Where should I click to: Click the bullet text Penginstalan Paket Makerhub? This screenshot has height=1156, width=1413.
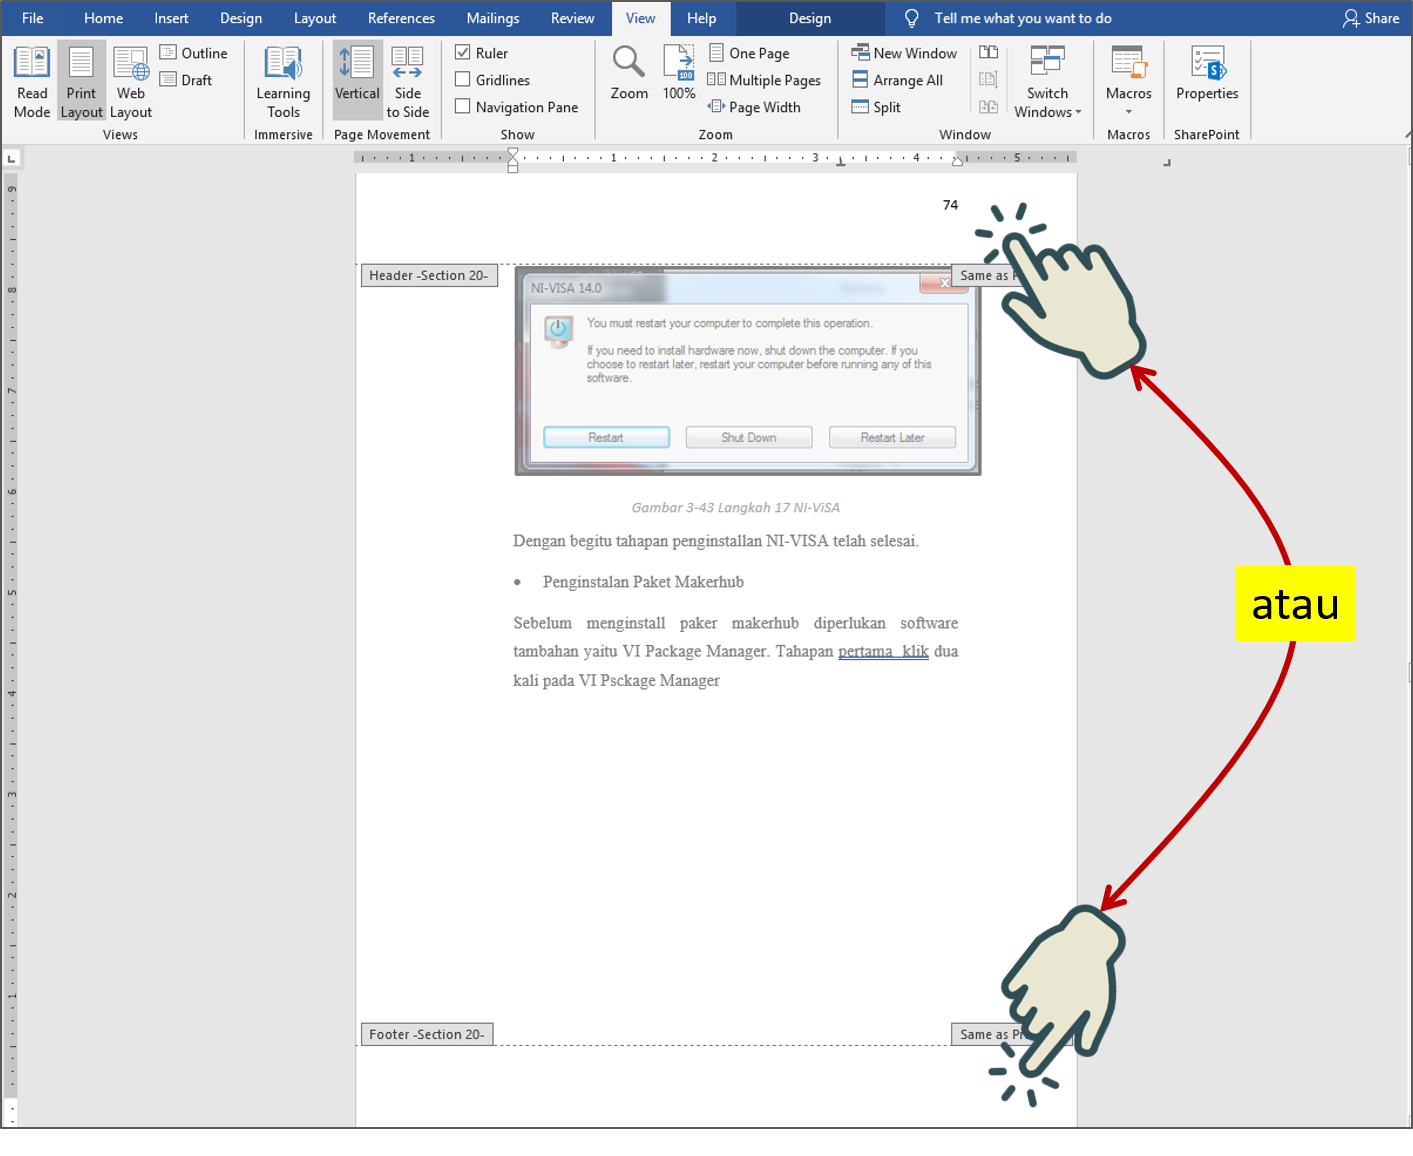coord(643,582)
